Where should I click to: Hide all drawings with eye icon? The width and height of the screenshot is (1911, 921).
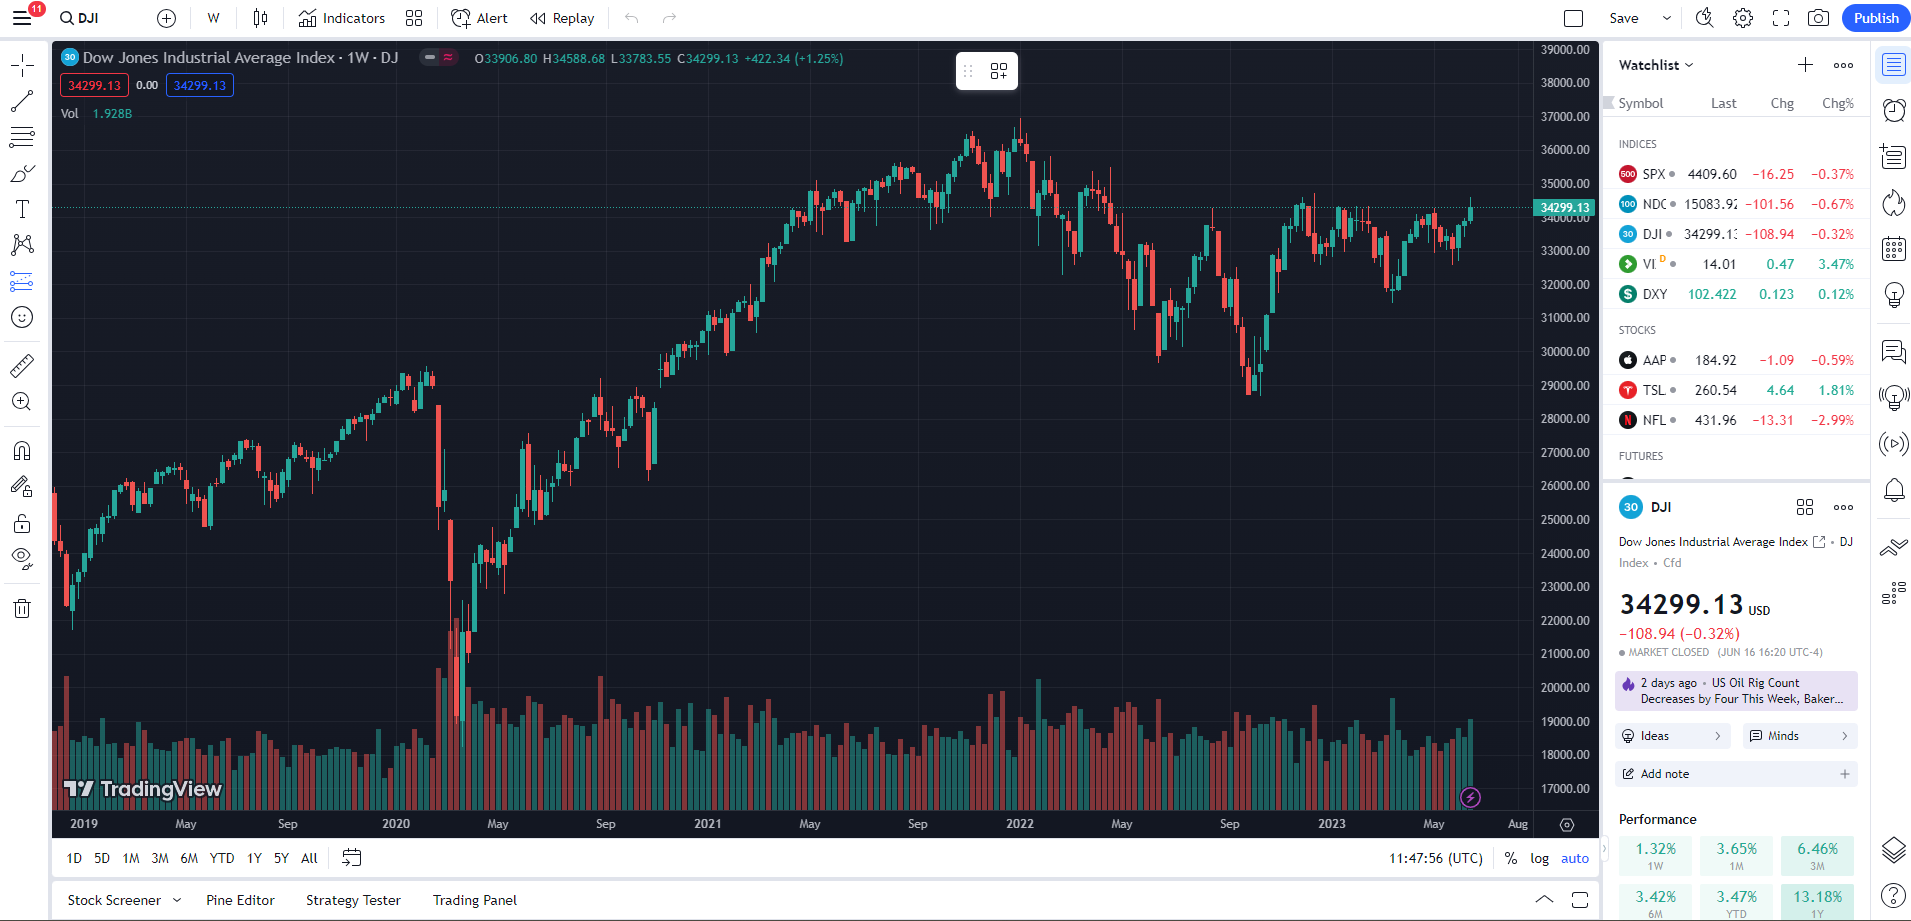(22, 559)
